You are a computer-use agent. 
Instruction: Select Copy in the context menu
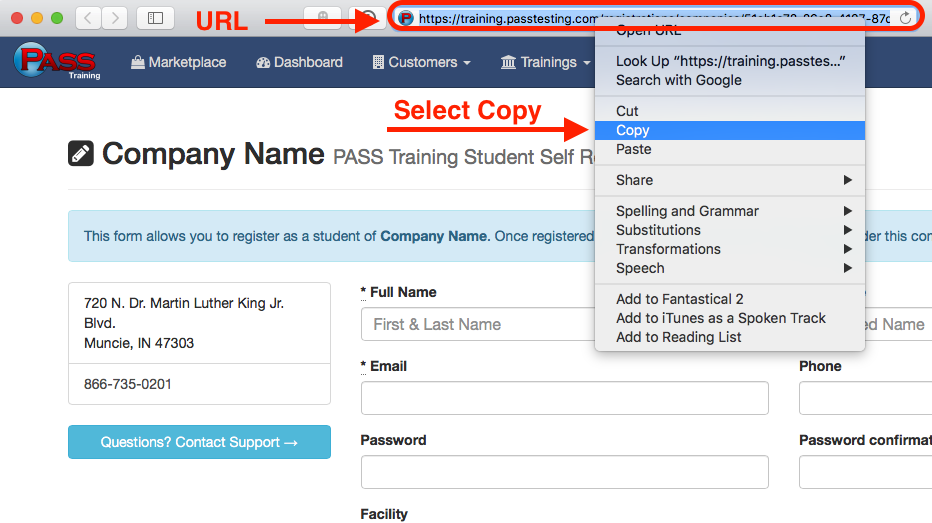point(730,130)
